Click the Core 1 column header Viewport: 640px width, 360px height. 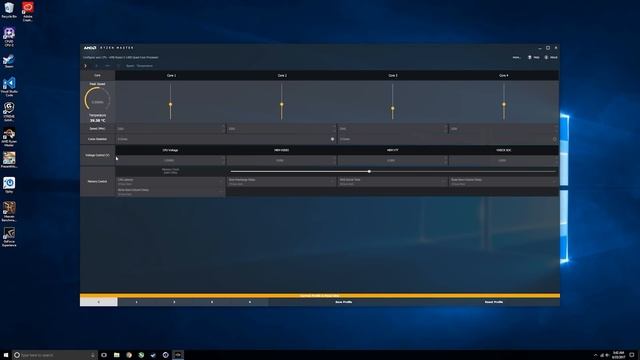tap(171, 76)
